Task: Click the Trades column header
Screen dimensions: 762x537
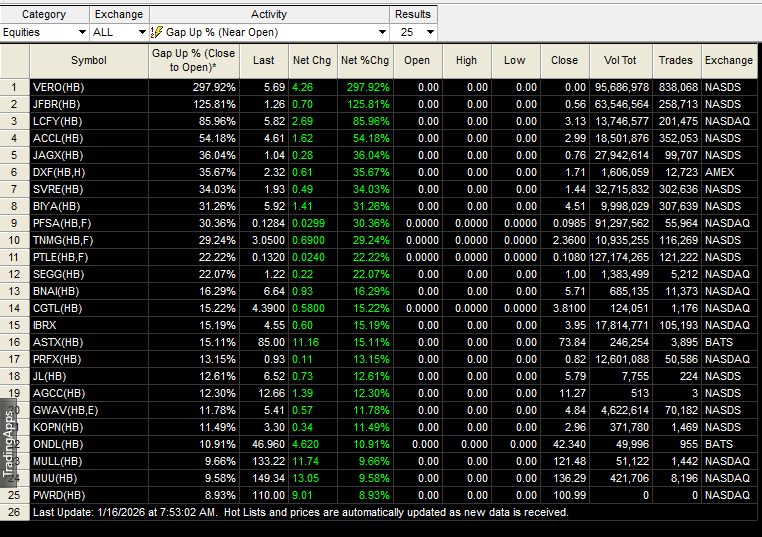Action: tap(676, 61)
